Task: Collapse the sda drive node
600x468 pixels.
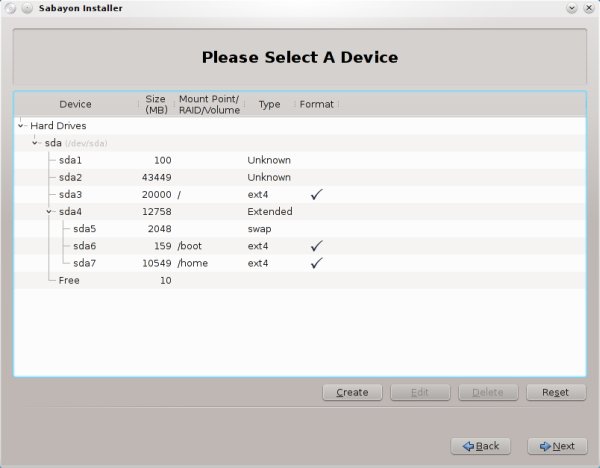Action: pyautogui.click(x=34, y=143)
